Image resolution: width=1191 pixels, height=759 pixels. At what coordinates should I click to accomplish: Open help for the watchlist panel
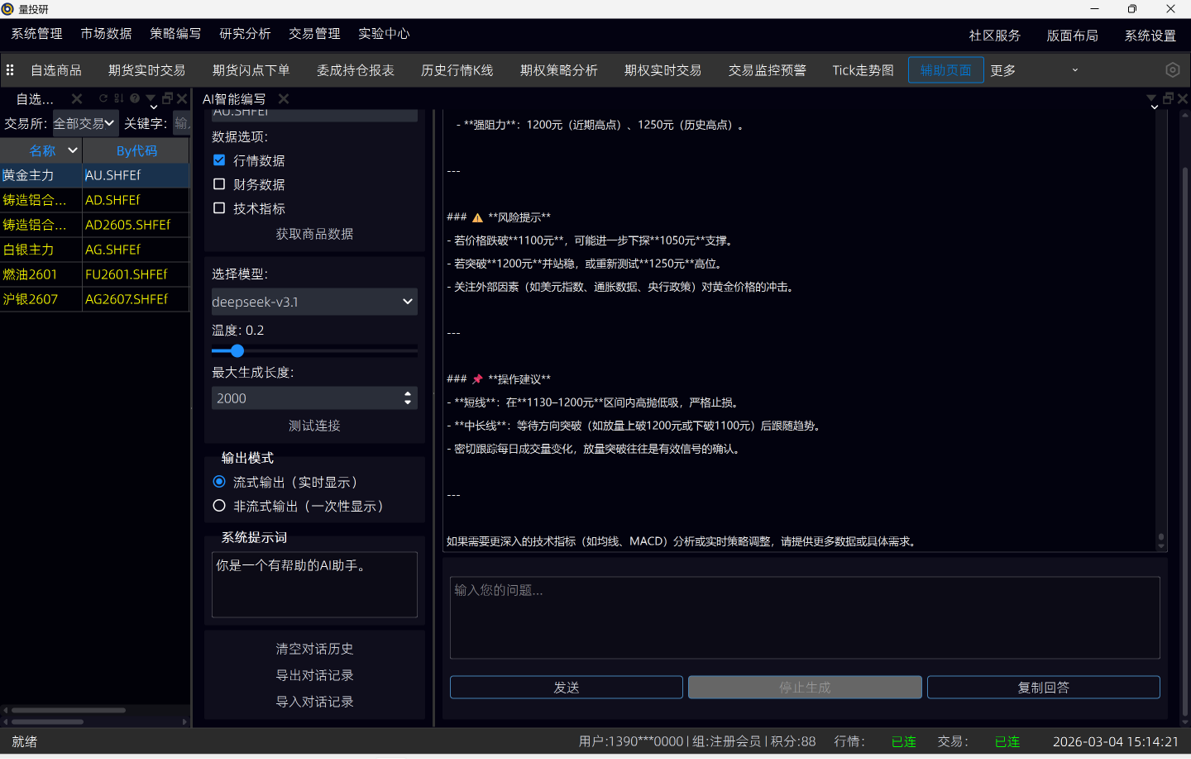click(134, 98)
